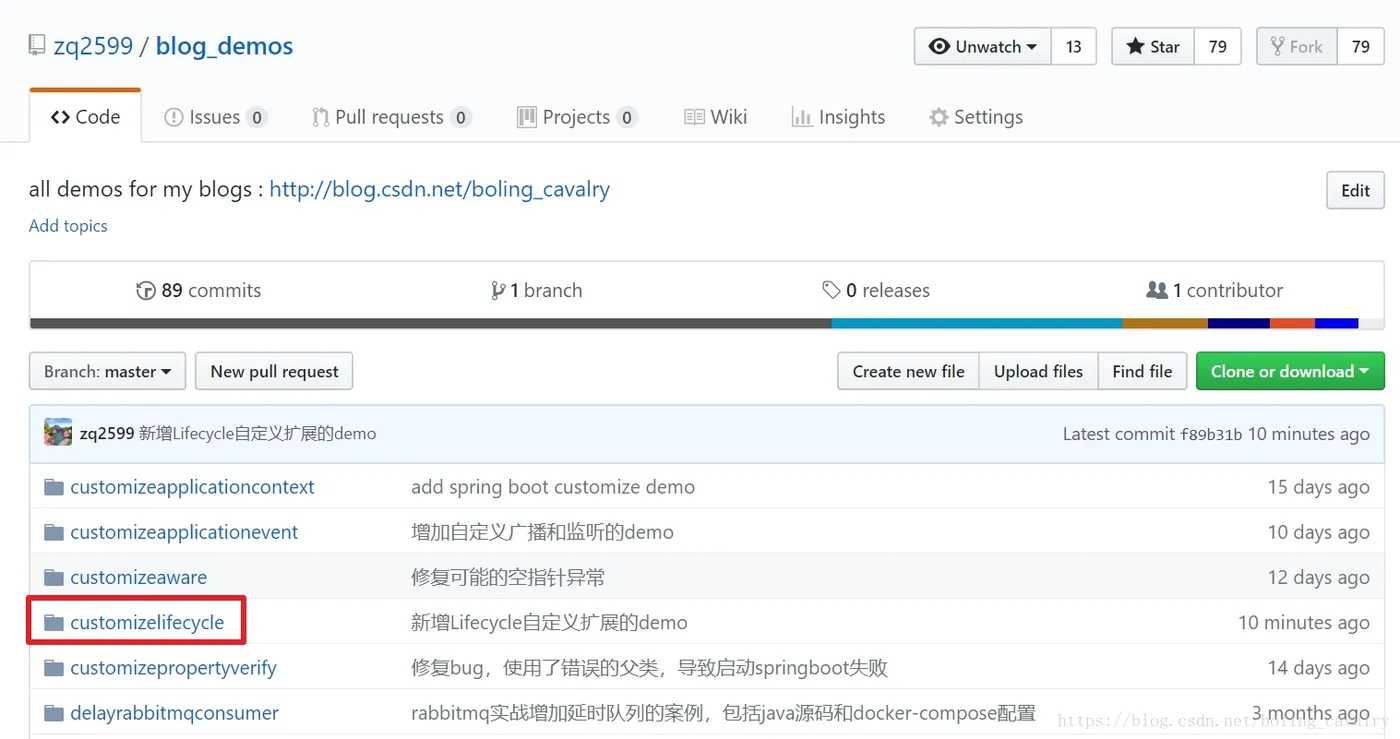Viewport: 1400px width, 739px height.
Task: Open the delayrabbitmqconsumer folder
Action: (174, 713)
